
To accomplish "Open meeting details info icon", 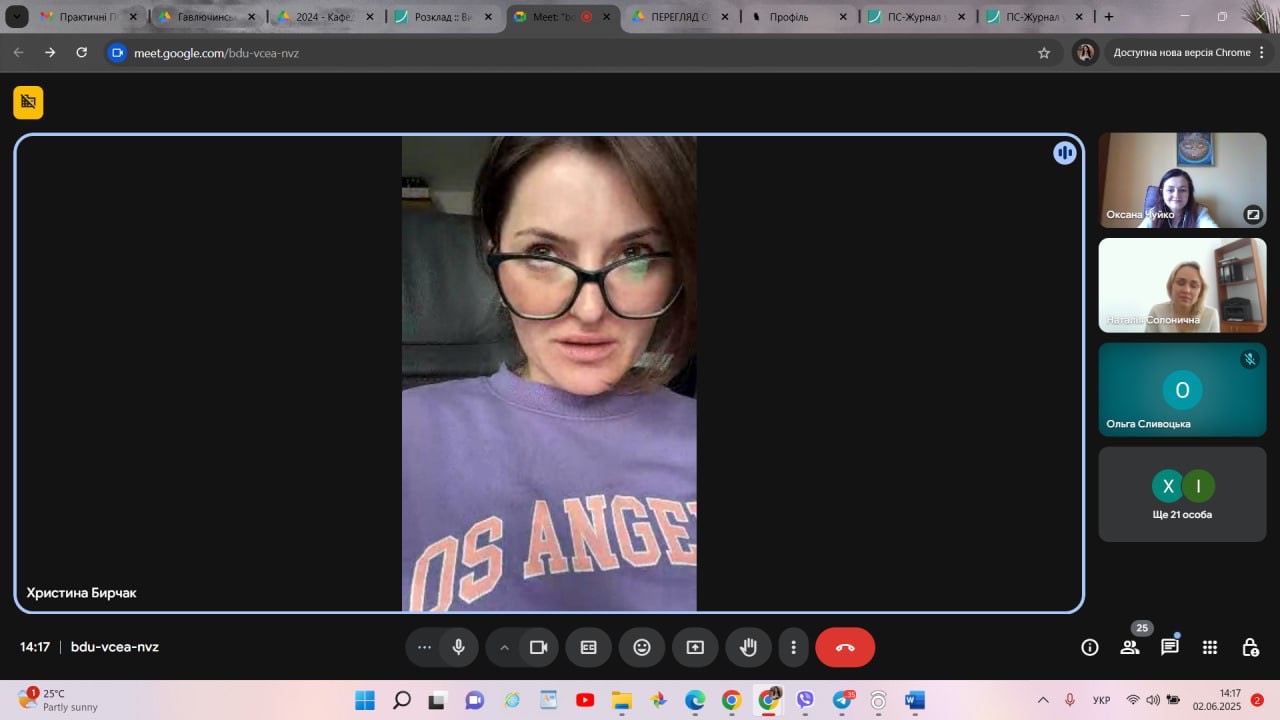I will pyautogui.click(x=1090, y=647).
